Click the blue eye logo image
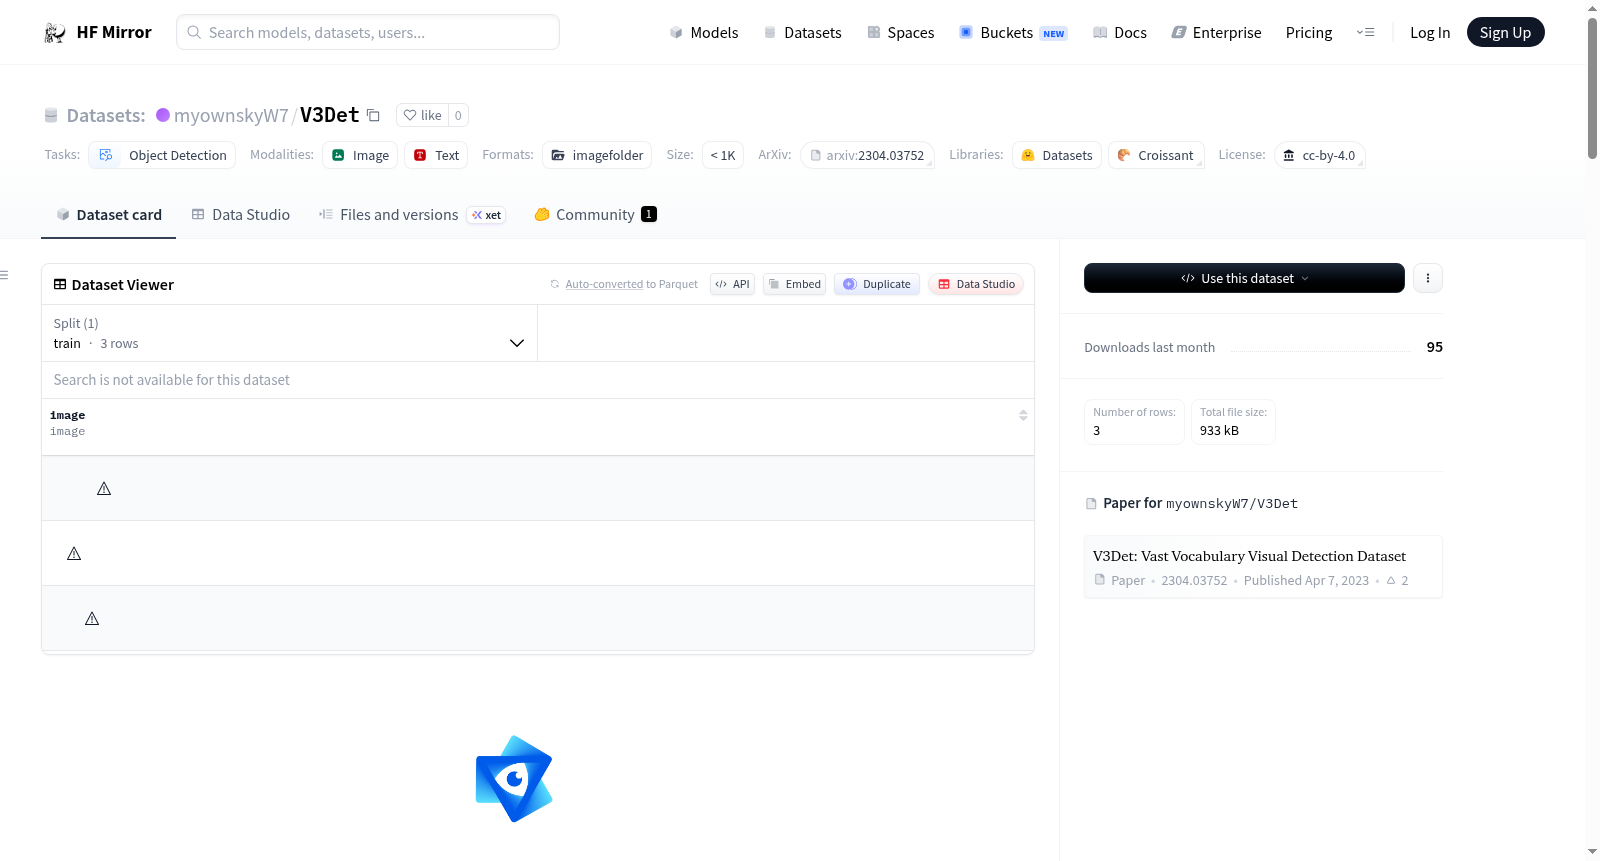 click(514, 779)
